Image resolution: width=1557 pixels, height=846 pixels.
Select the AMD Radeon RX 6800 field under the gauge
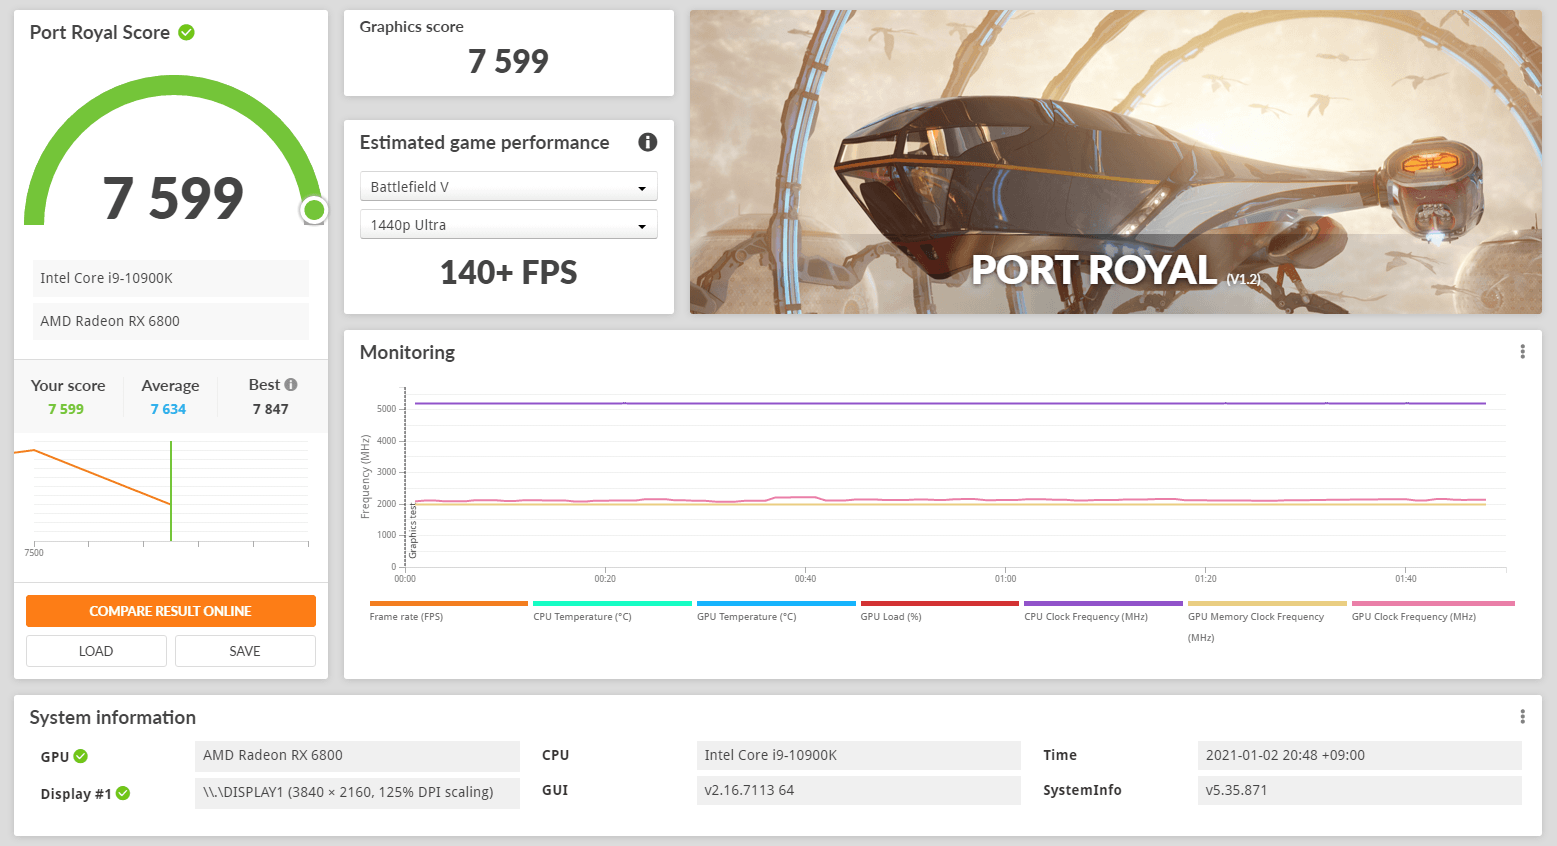click(x=171, y=321)
